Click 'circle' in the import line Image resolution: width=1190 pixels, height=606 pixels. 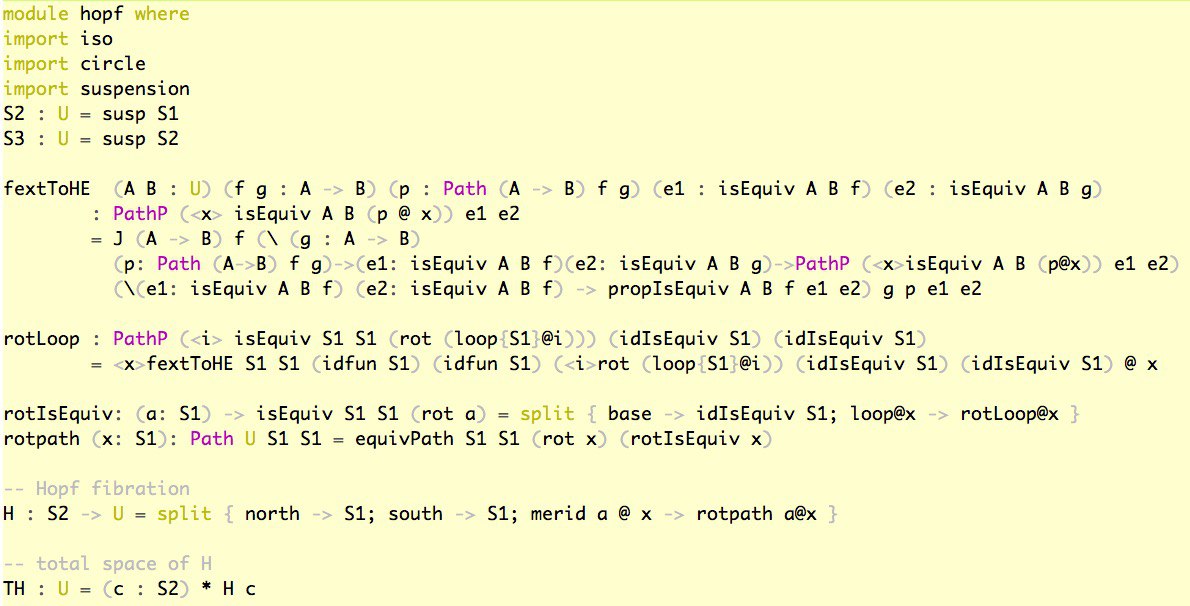pos(112,64)
